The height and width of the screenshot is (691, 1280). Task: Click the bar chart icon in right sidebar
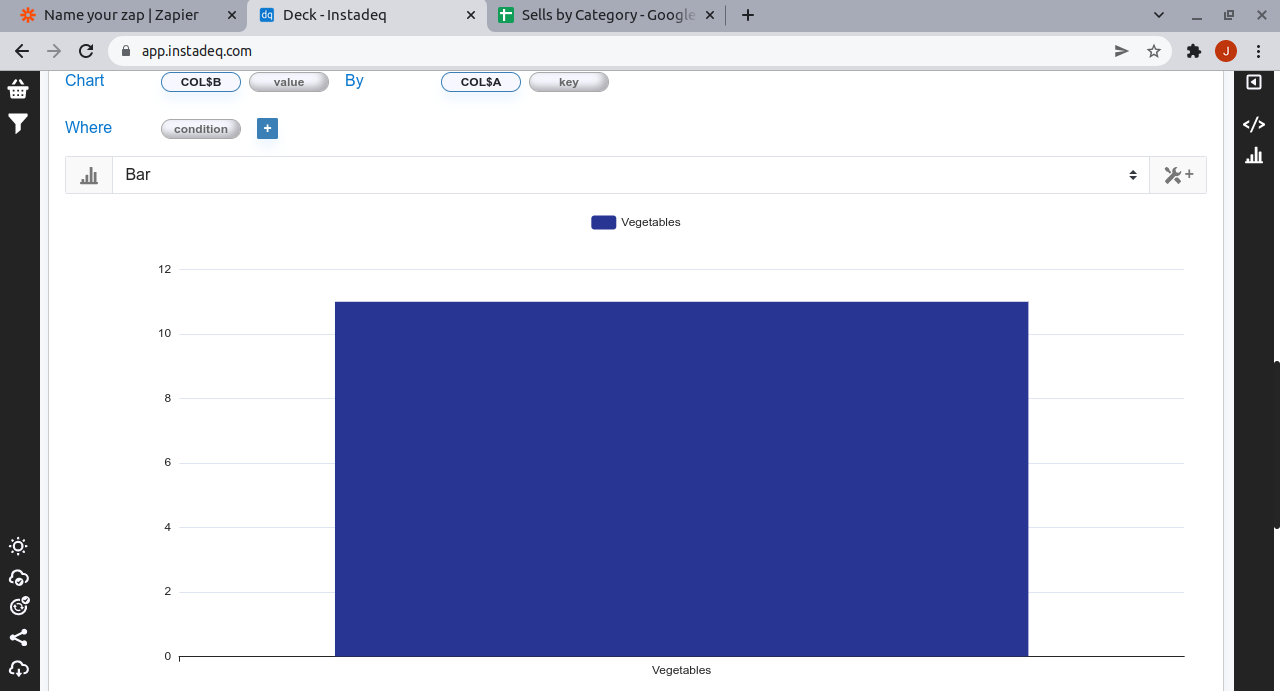(x=1254, y=155)
